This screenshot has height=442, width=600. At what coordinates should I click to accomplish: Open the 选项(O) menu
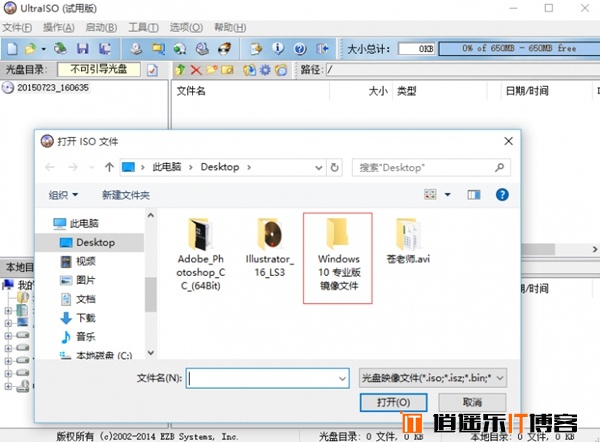coord(186,28)
